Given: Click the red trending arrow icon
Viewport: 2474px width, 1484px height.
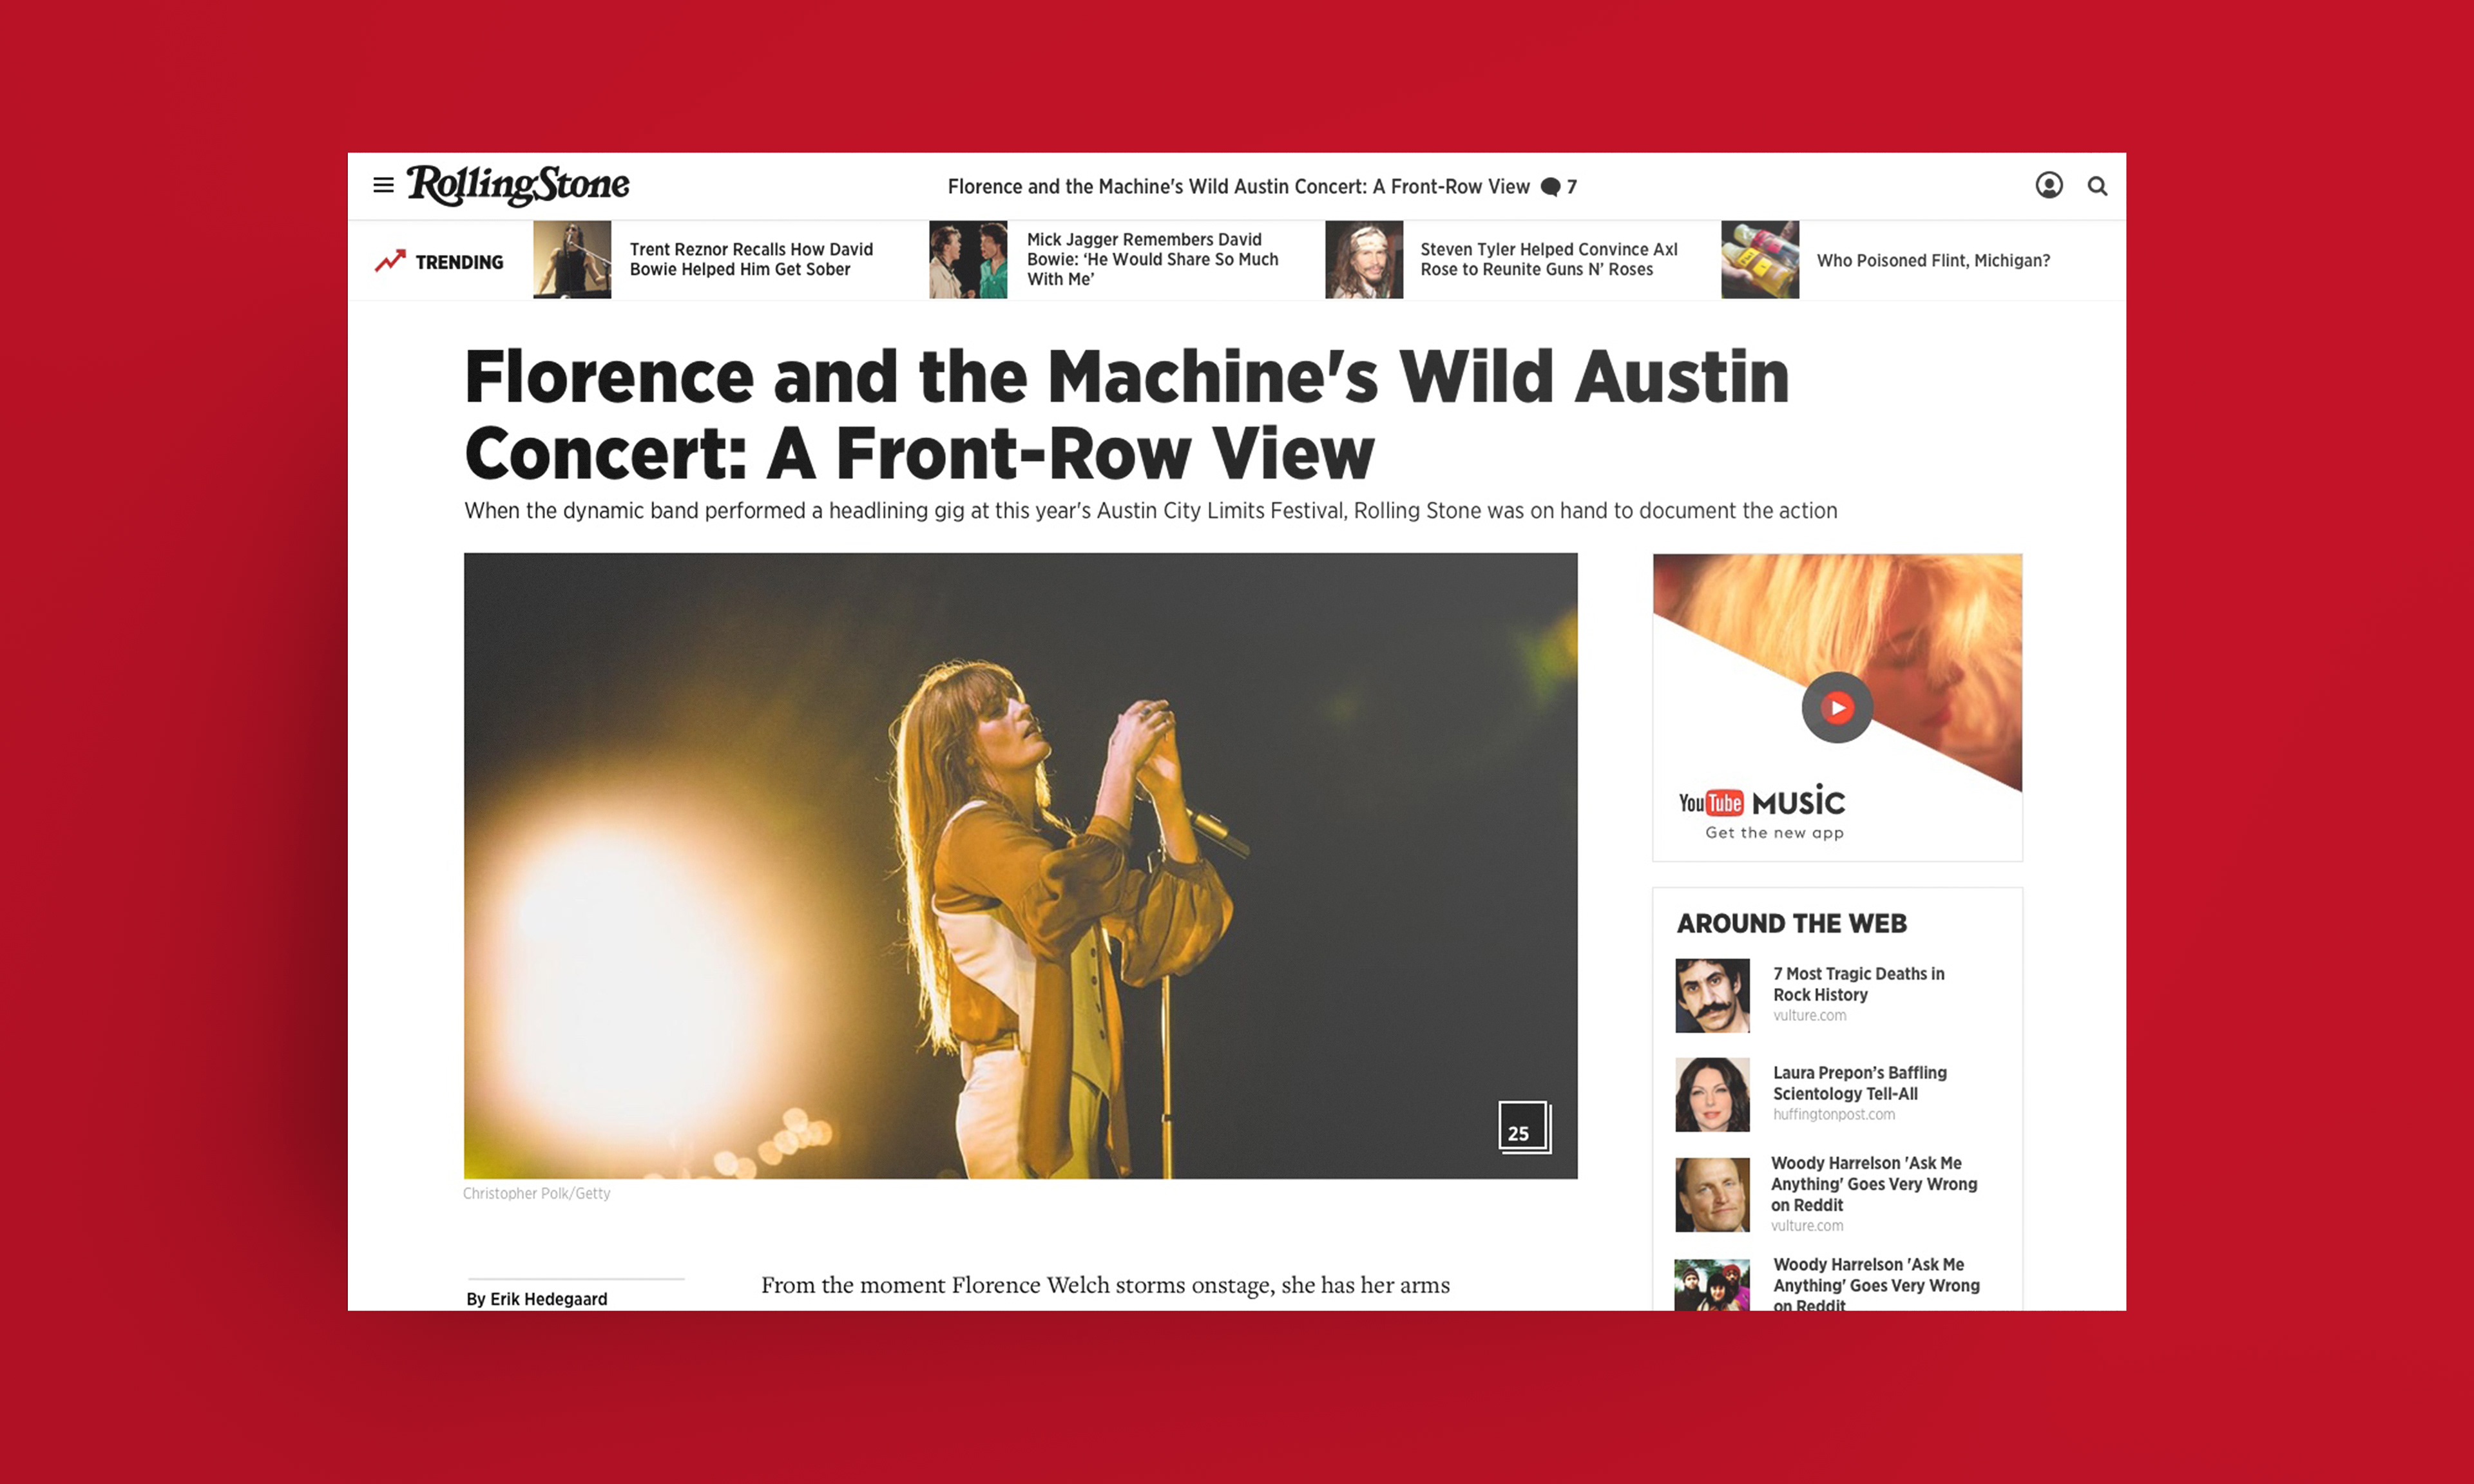Looking at the screenshot, I should pos(390,261).
